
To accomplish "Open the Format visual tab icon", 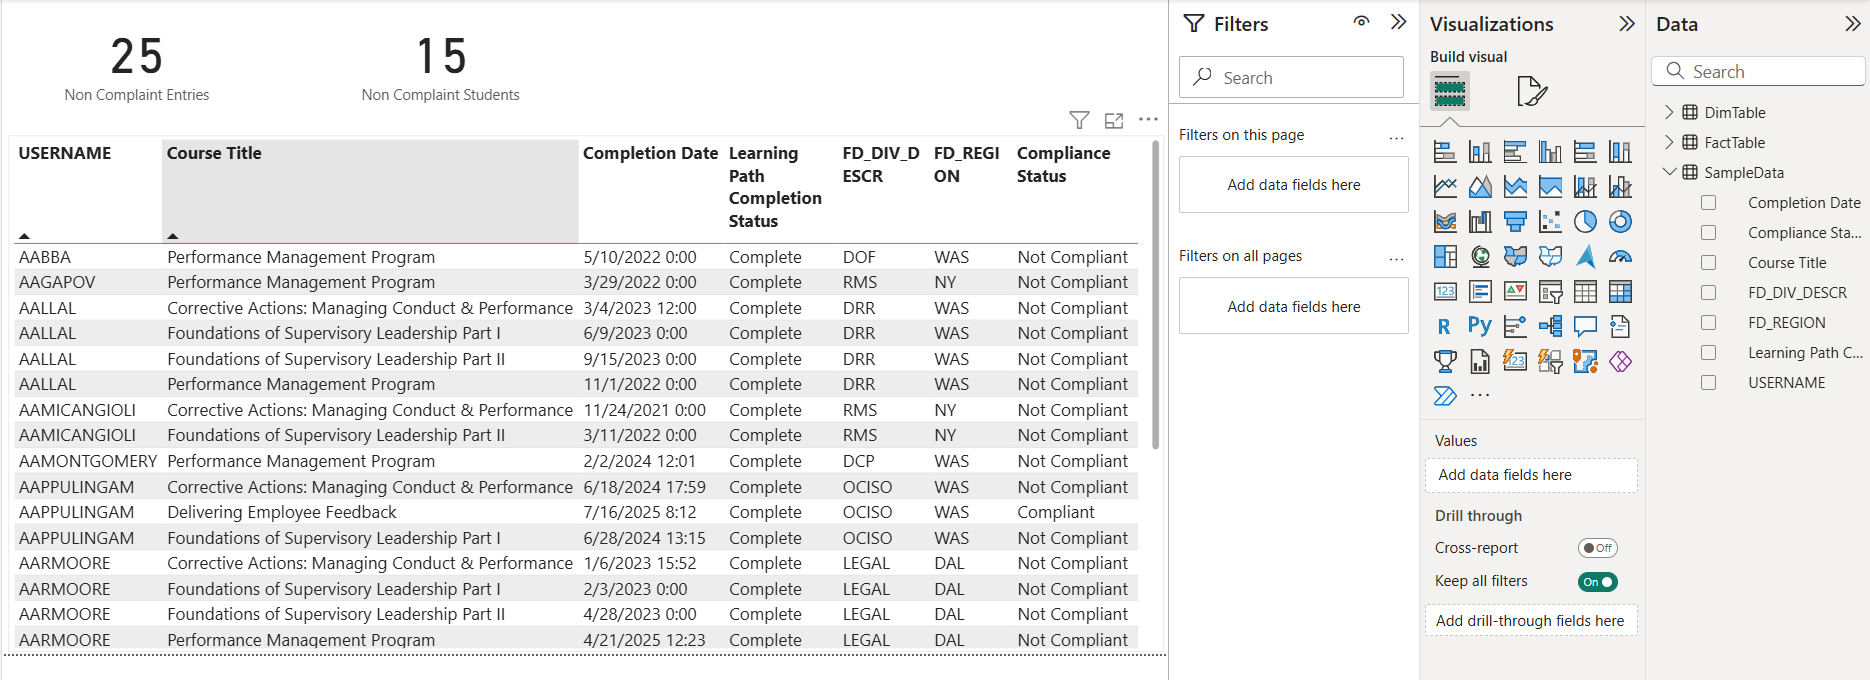I will [x=1531, y=92].
